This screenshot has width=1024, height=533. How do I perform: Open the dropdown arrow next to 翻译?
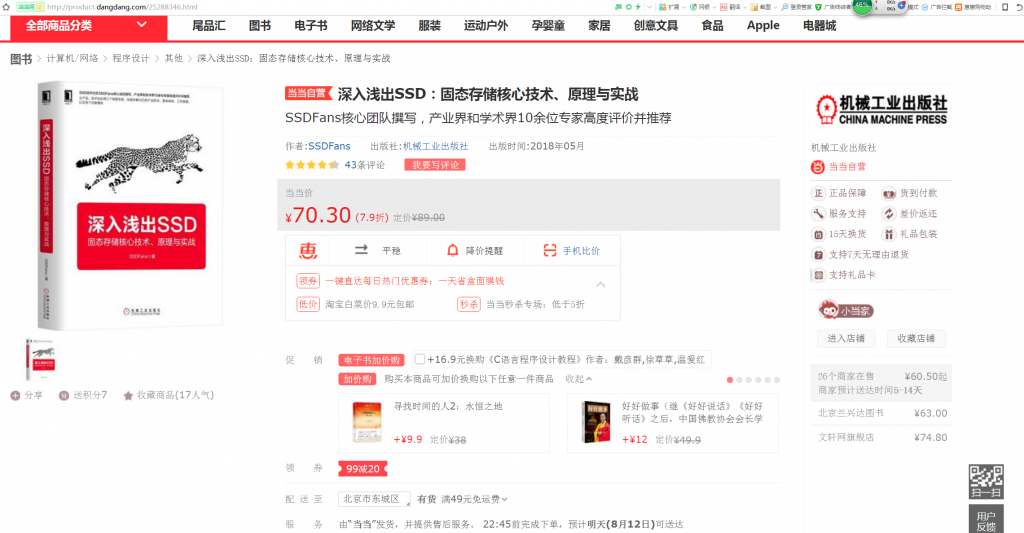click(x=744, y=7)
